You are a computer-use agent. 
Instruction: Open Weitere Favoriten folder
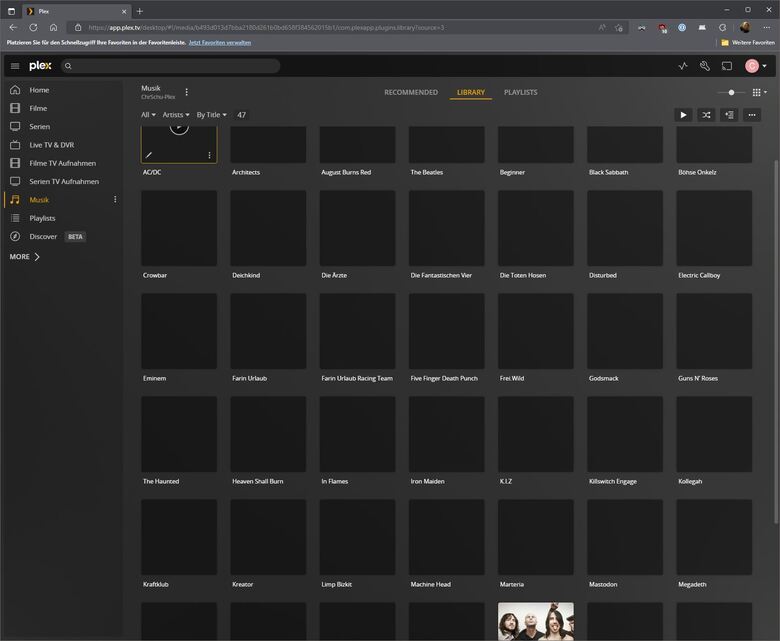pyautogui.click(x=748, y=43)
